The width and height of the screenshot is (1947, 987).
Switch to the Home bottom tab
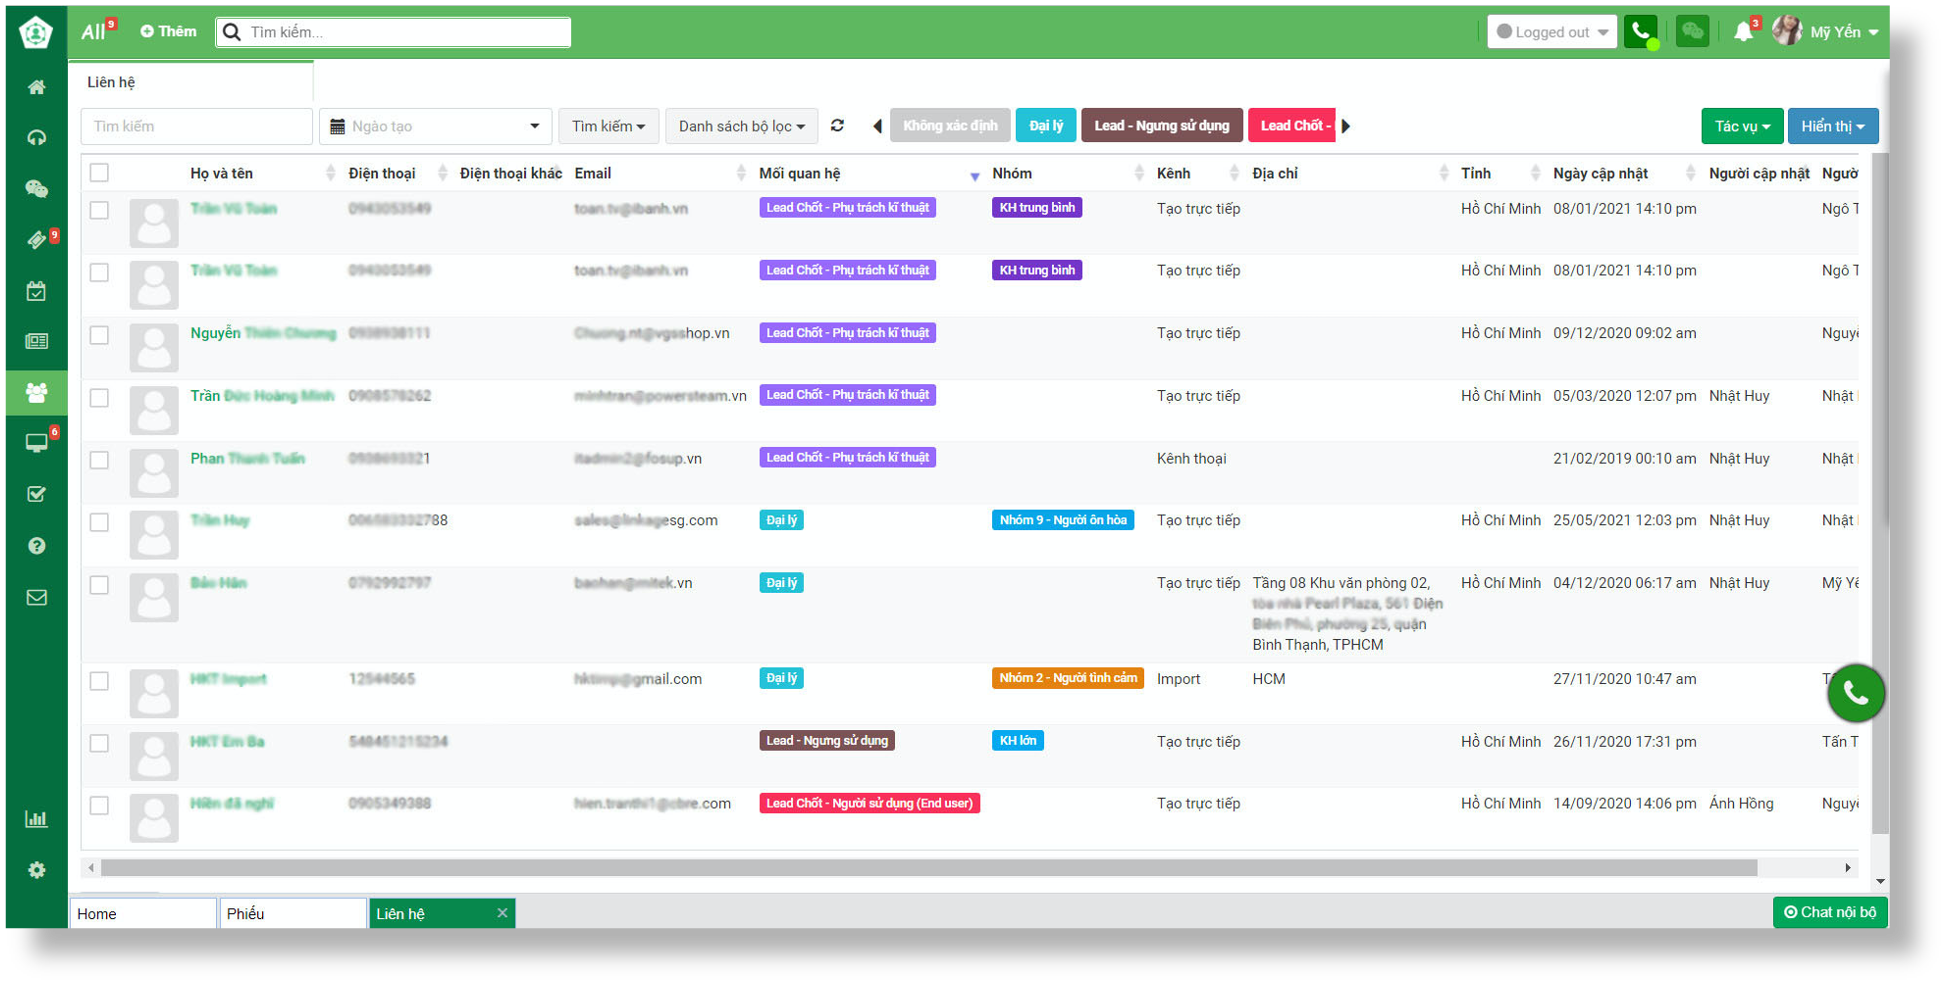pos(143,913)
